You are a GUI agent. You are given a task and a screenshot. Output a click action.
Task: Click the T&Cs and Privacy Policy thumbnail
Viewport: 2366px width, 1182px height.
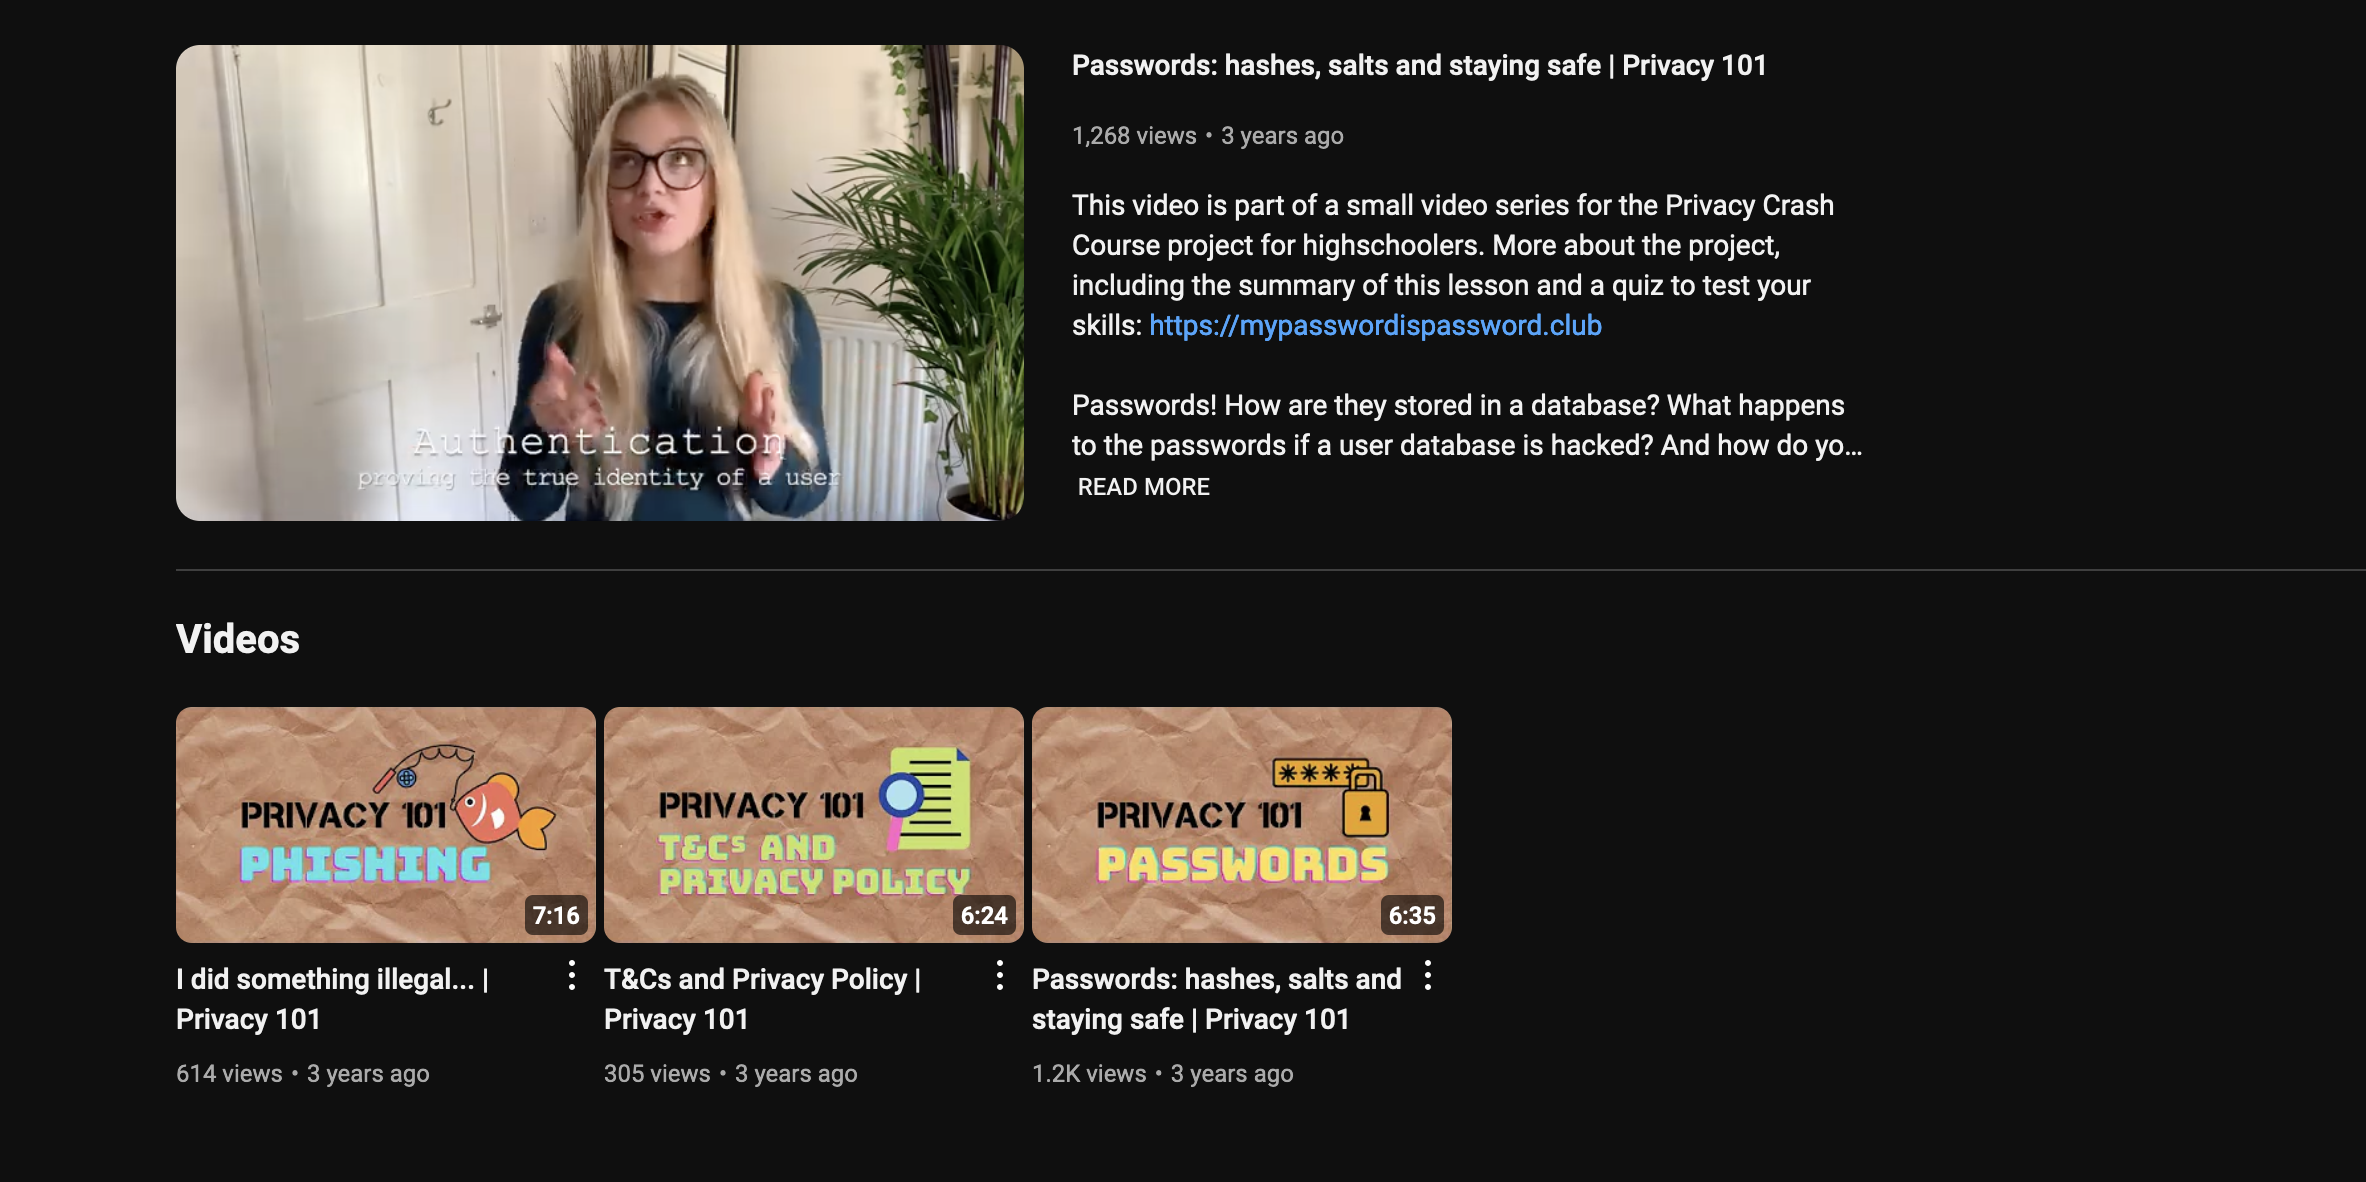pos(814,825)
